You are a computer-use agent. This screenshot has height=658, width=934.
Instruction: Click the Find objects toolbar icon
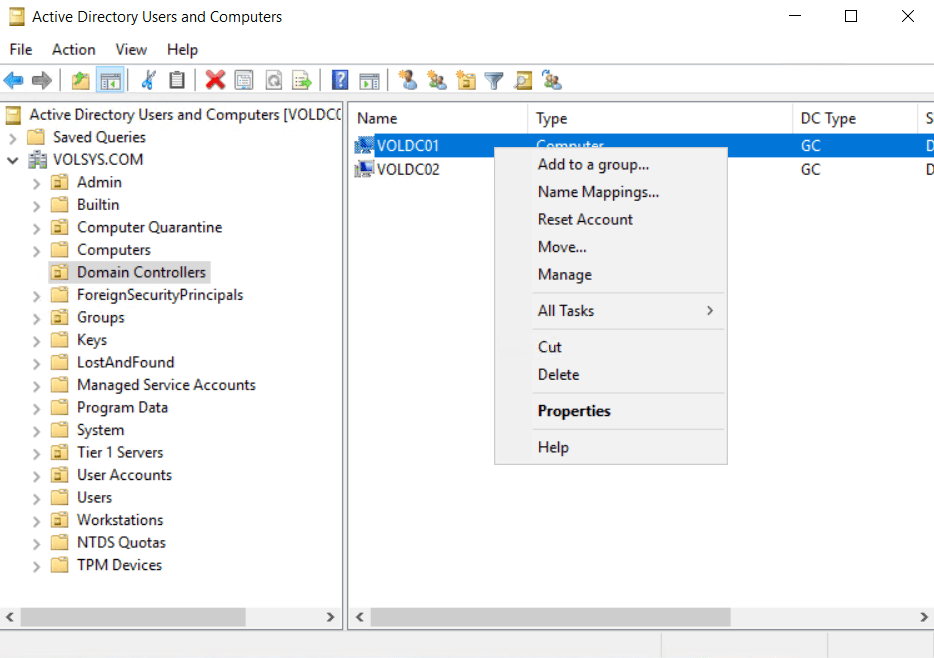(x=523, y=81)
